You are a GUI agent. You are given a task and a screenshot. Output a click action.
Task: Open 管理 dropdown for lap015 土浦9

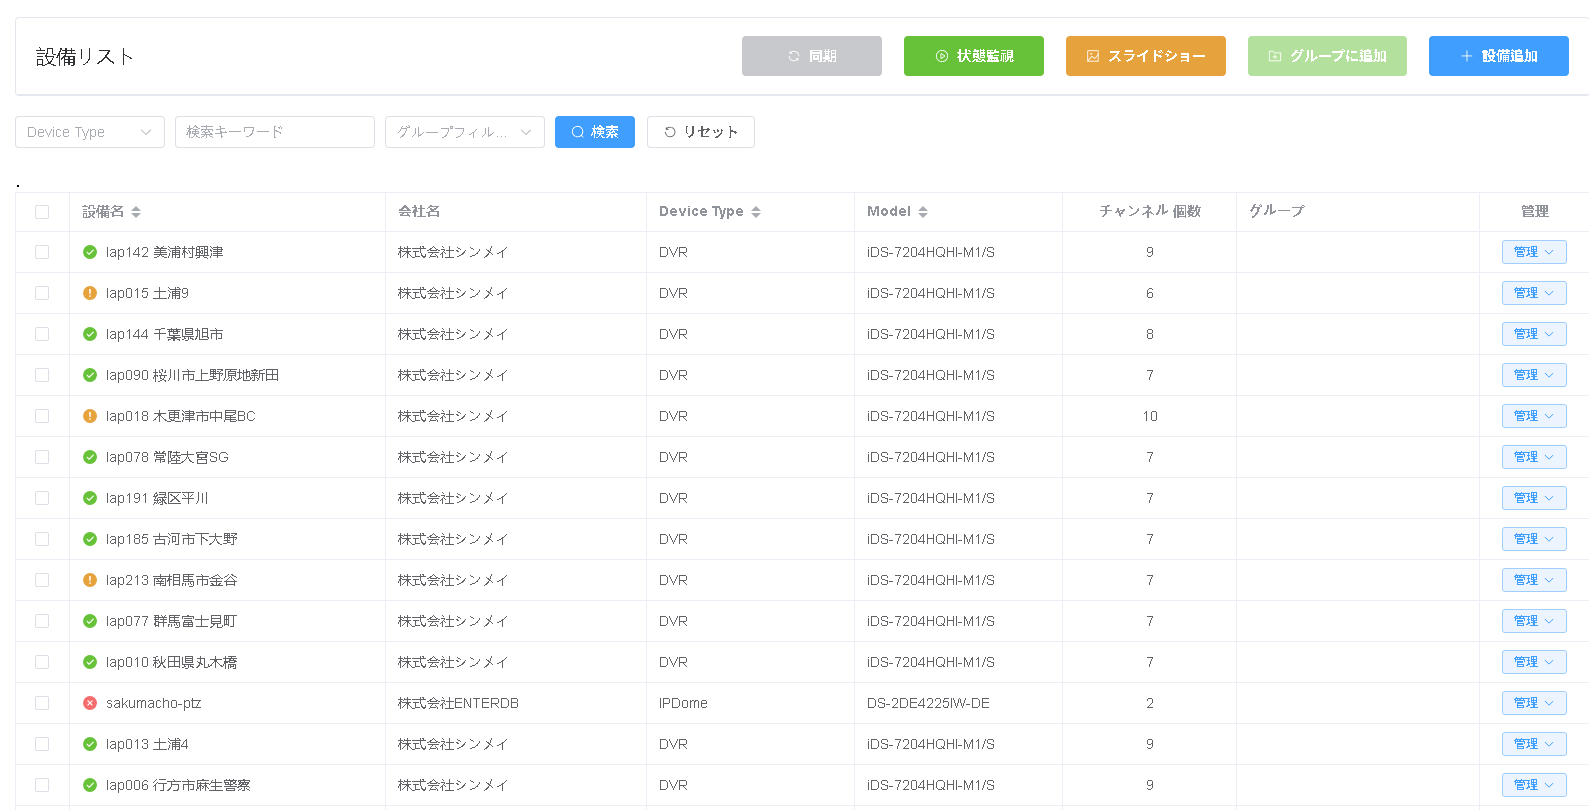1534,293
